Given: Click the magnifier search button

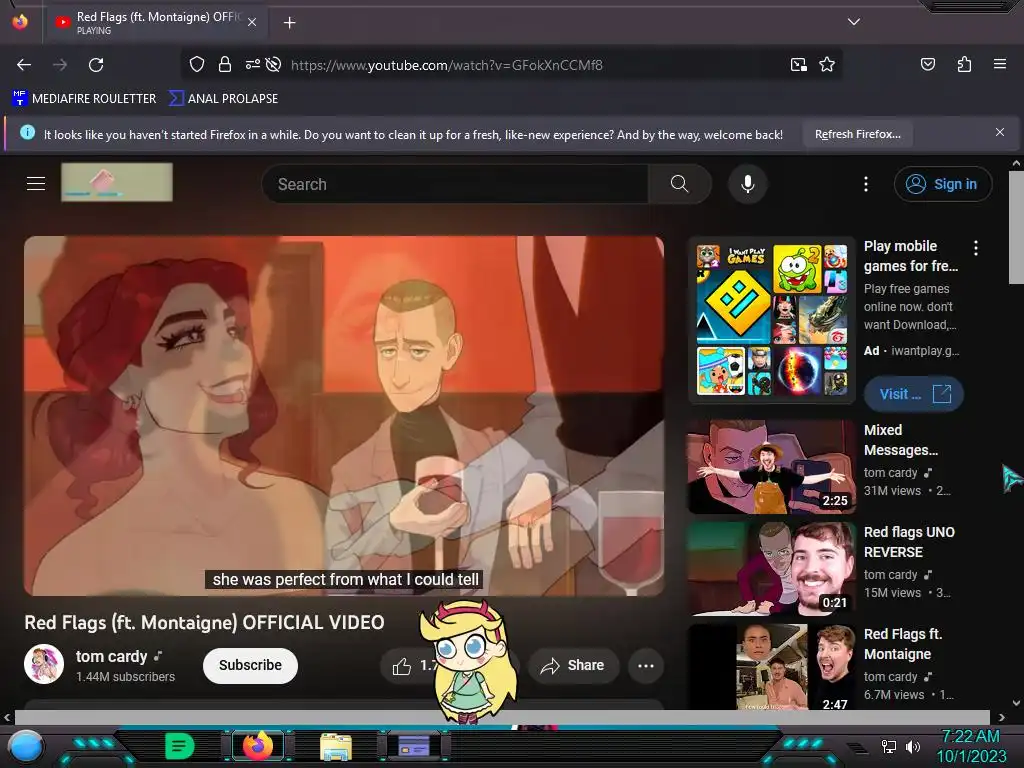Looking at the screenshot, I should (x=679, y=184).
